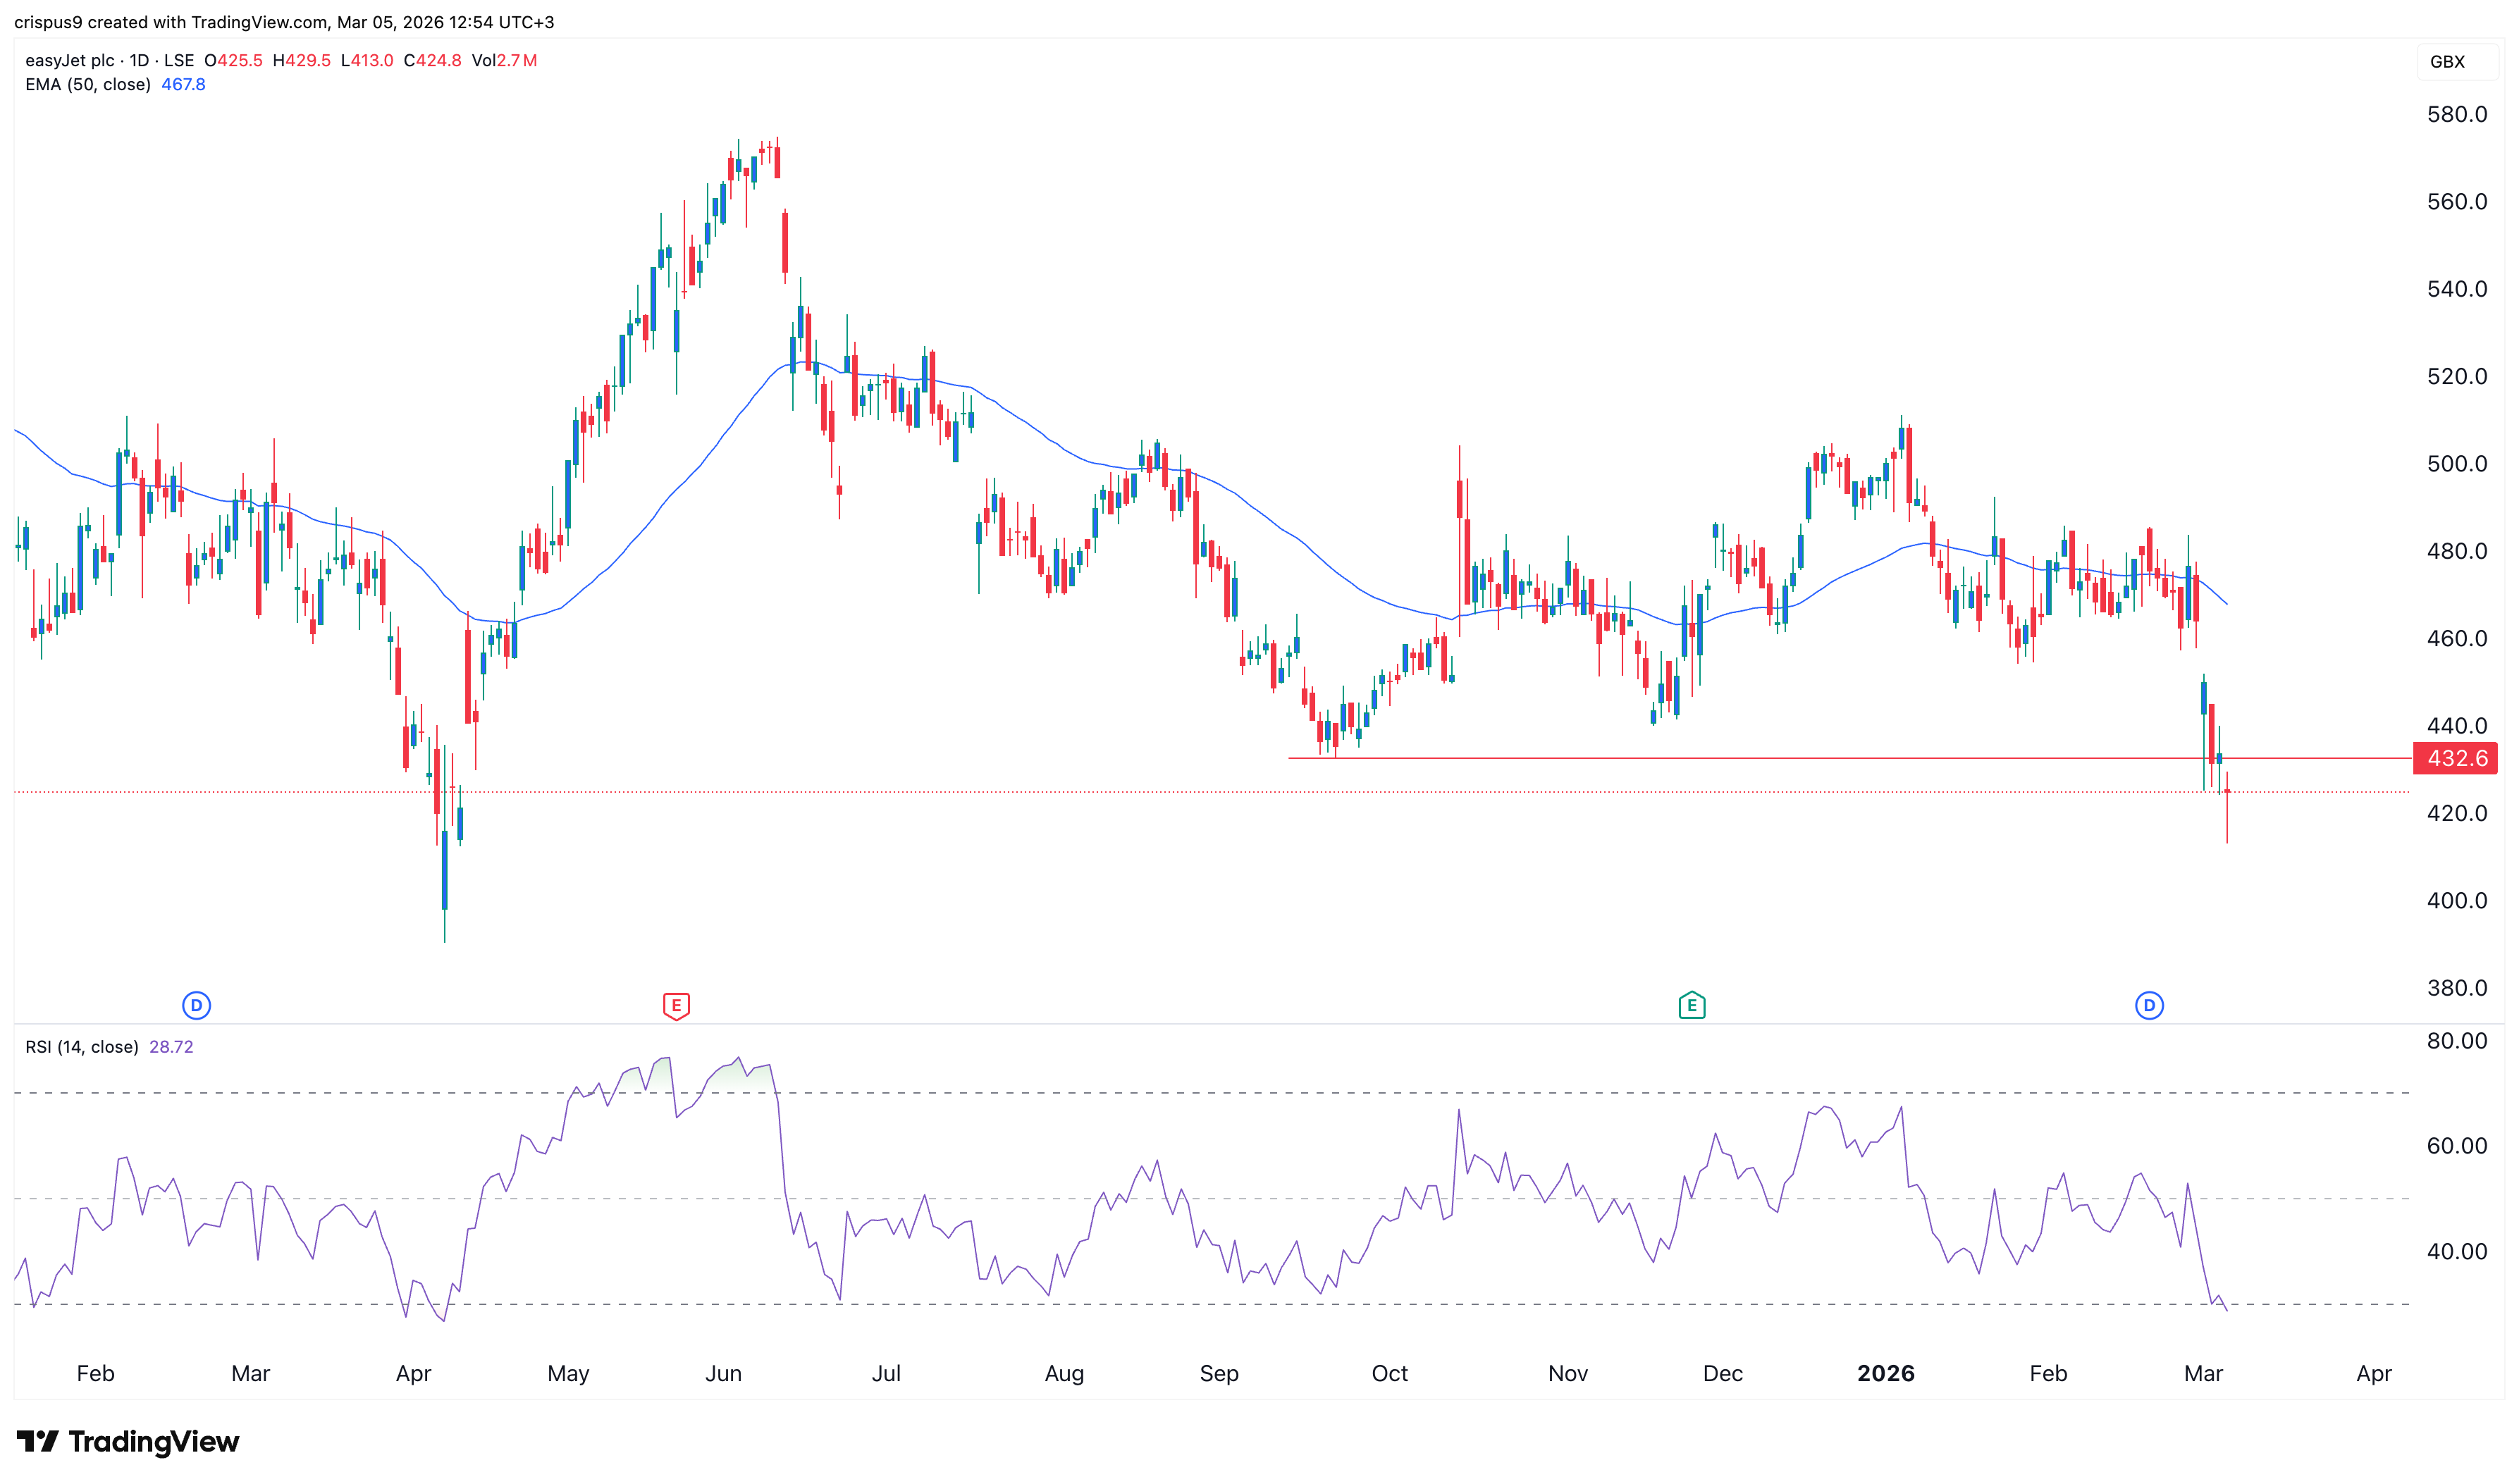This screenshot has height=1484, width=2519.
Task: Click the blue dividend marker near March 2026
Action: 2148,1005
